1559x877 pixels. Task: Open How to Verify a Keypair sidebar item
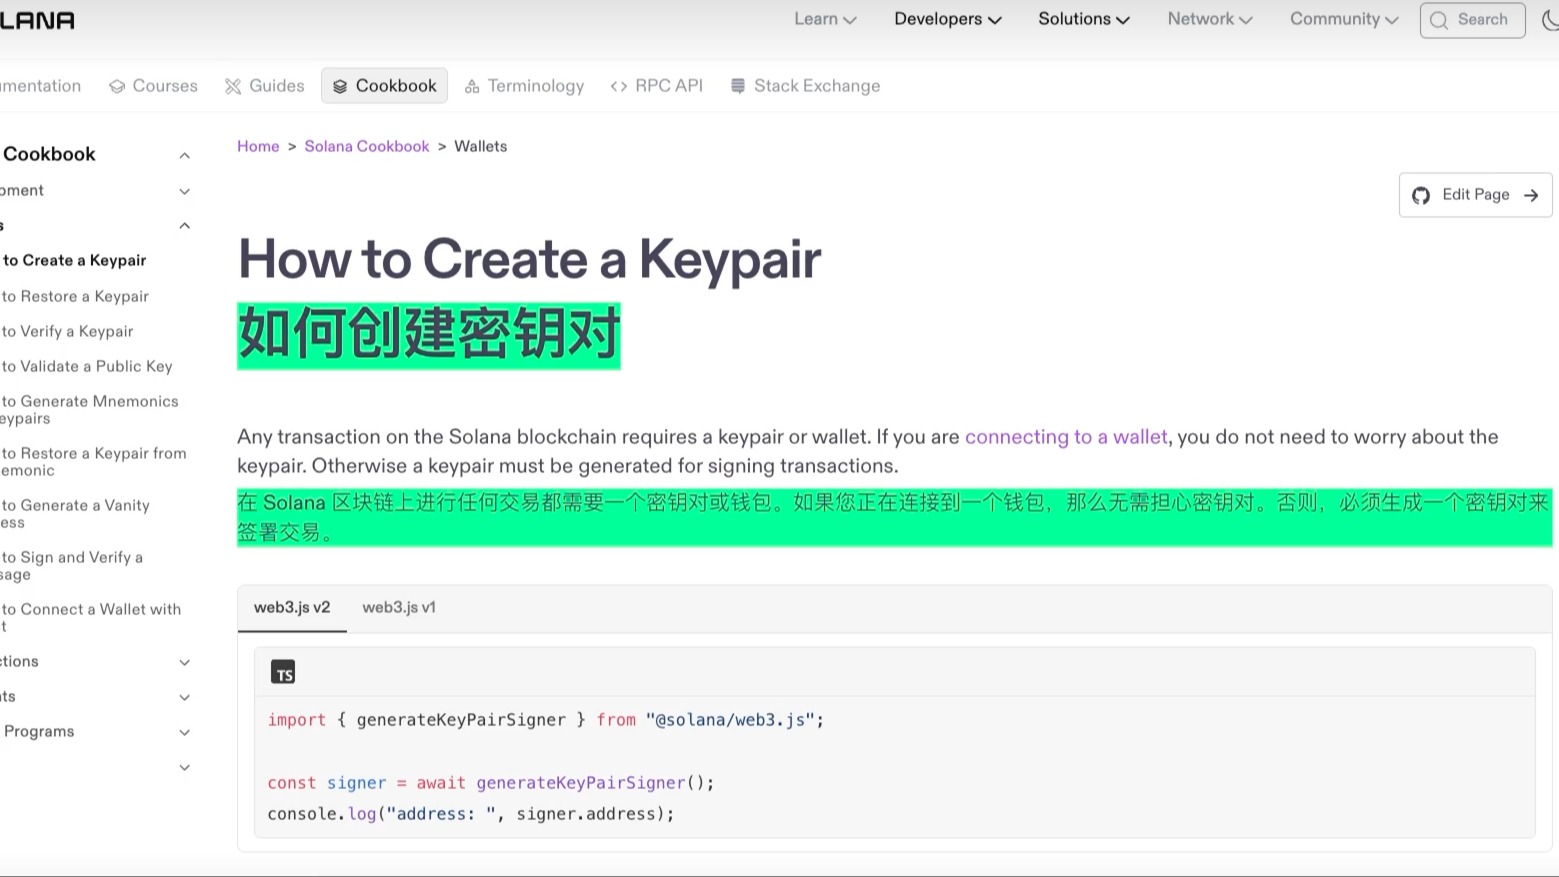pyautogui.click(x=67, y=331)
